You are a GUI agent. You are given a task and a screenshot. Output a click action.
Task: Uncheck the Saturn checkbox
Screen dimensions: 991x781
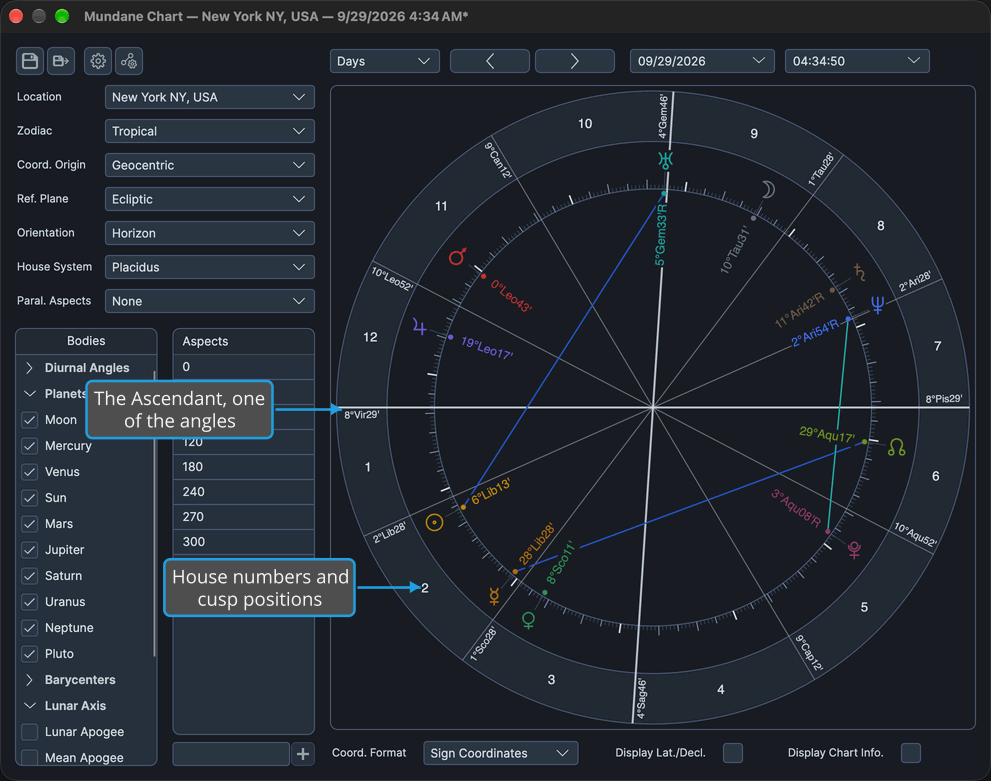tap(30, 576)
